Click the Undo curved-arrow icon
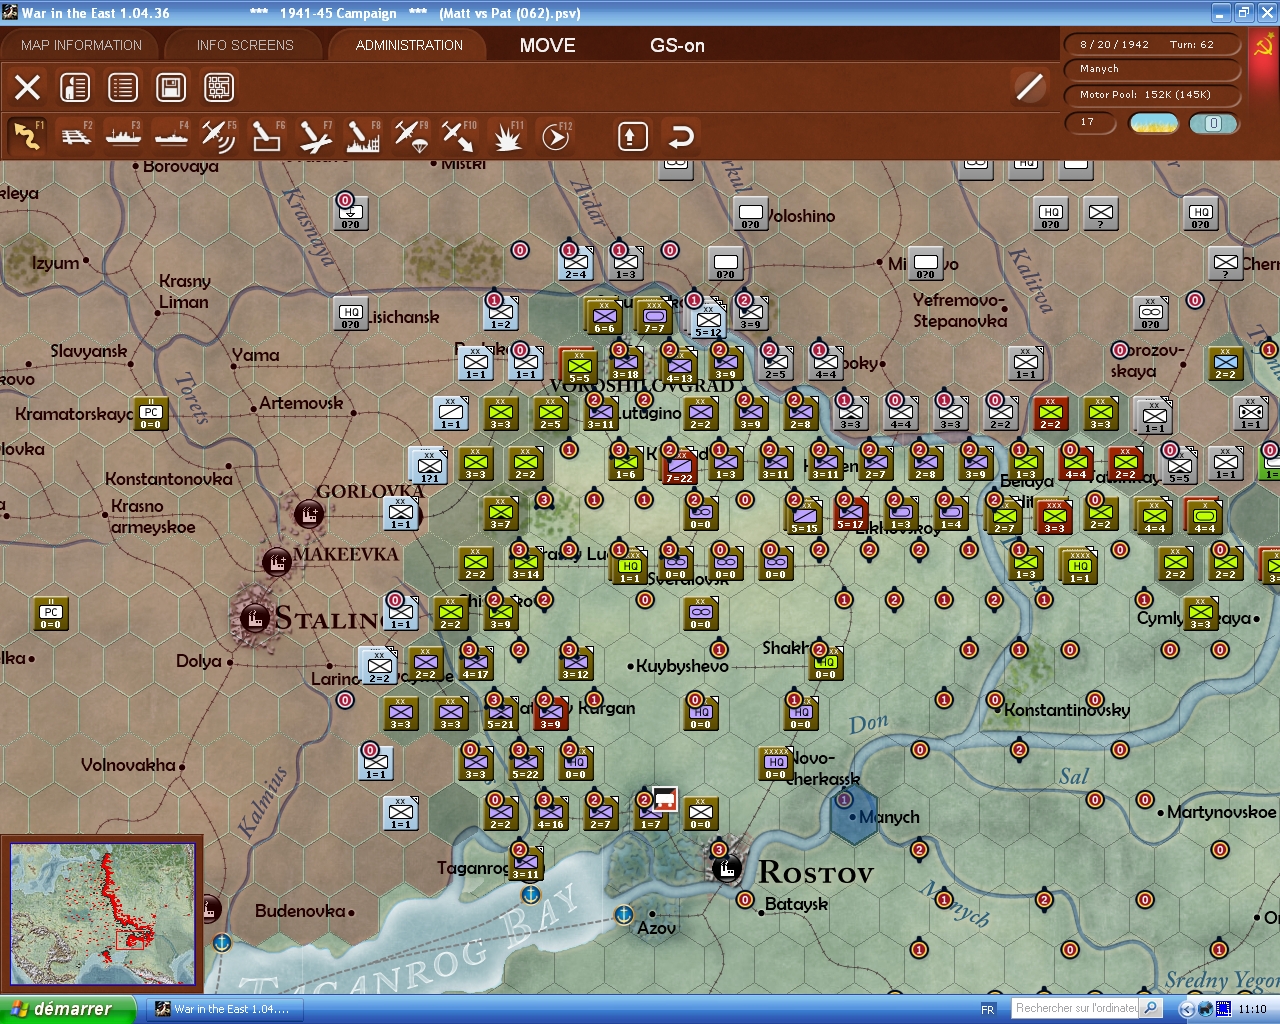Image resolution: width=1280 pixels, height=1024 pixels. [x=681, y=136]
